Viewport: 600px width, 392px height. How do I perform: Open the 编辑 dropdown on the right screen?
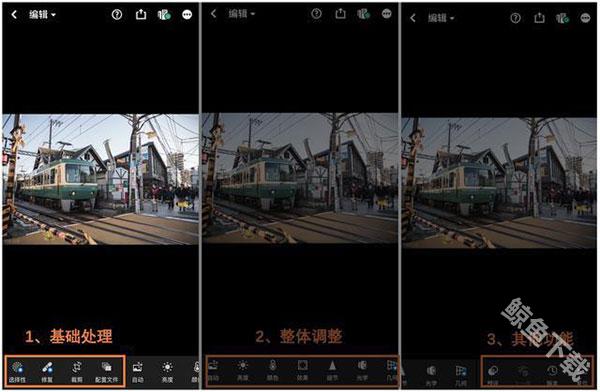pyautogui.click(x=441, y=18)
